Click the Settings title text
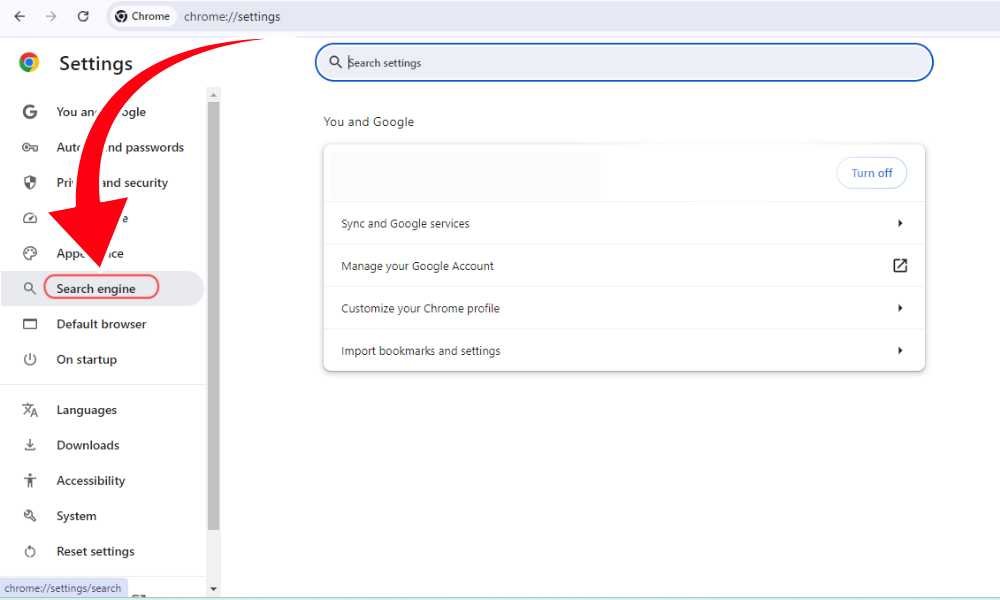The image size is (1000, 600). pos(96,64)
